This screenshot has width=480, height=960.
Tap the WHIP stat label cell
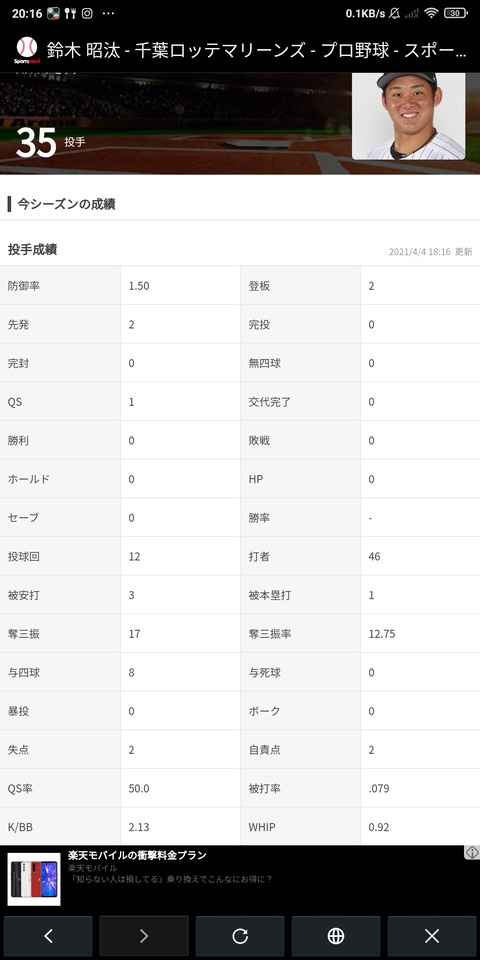click(x=300, y=827)
